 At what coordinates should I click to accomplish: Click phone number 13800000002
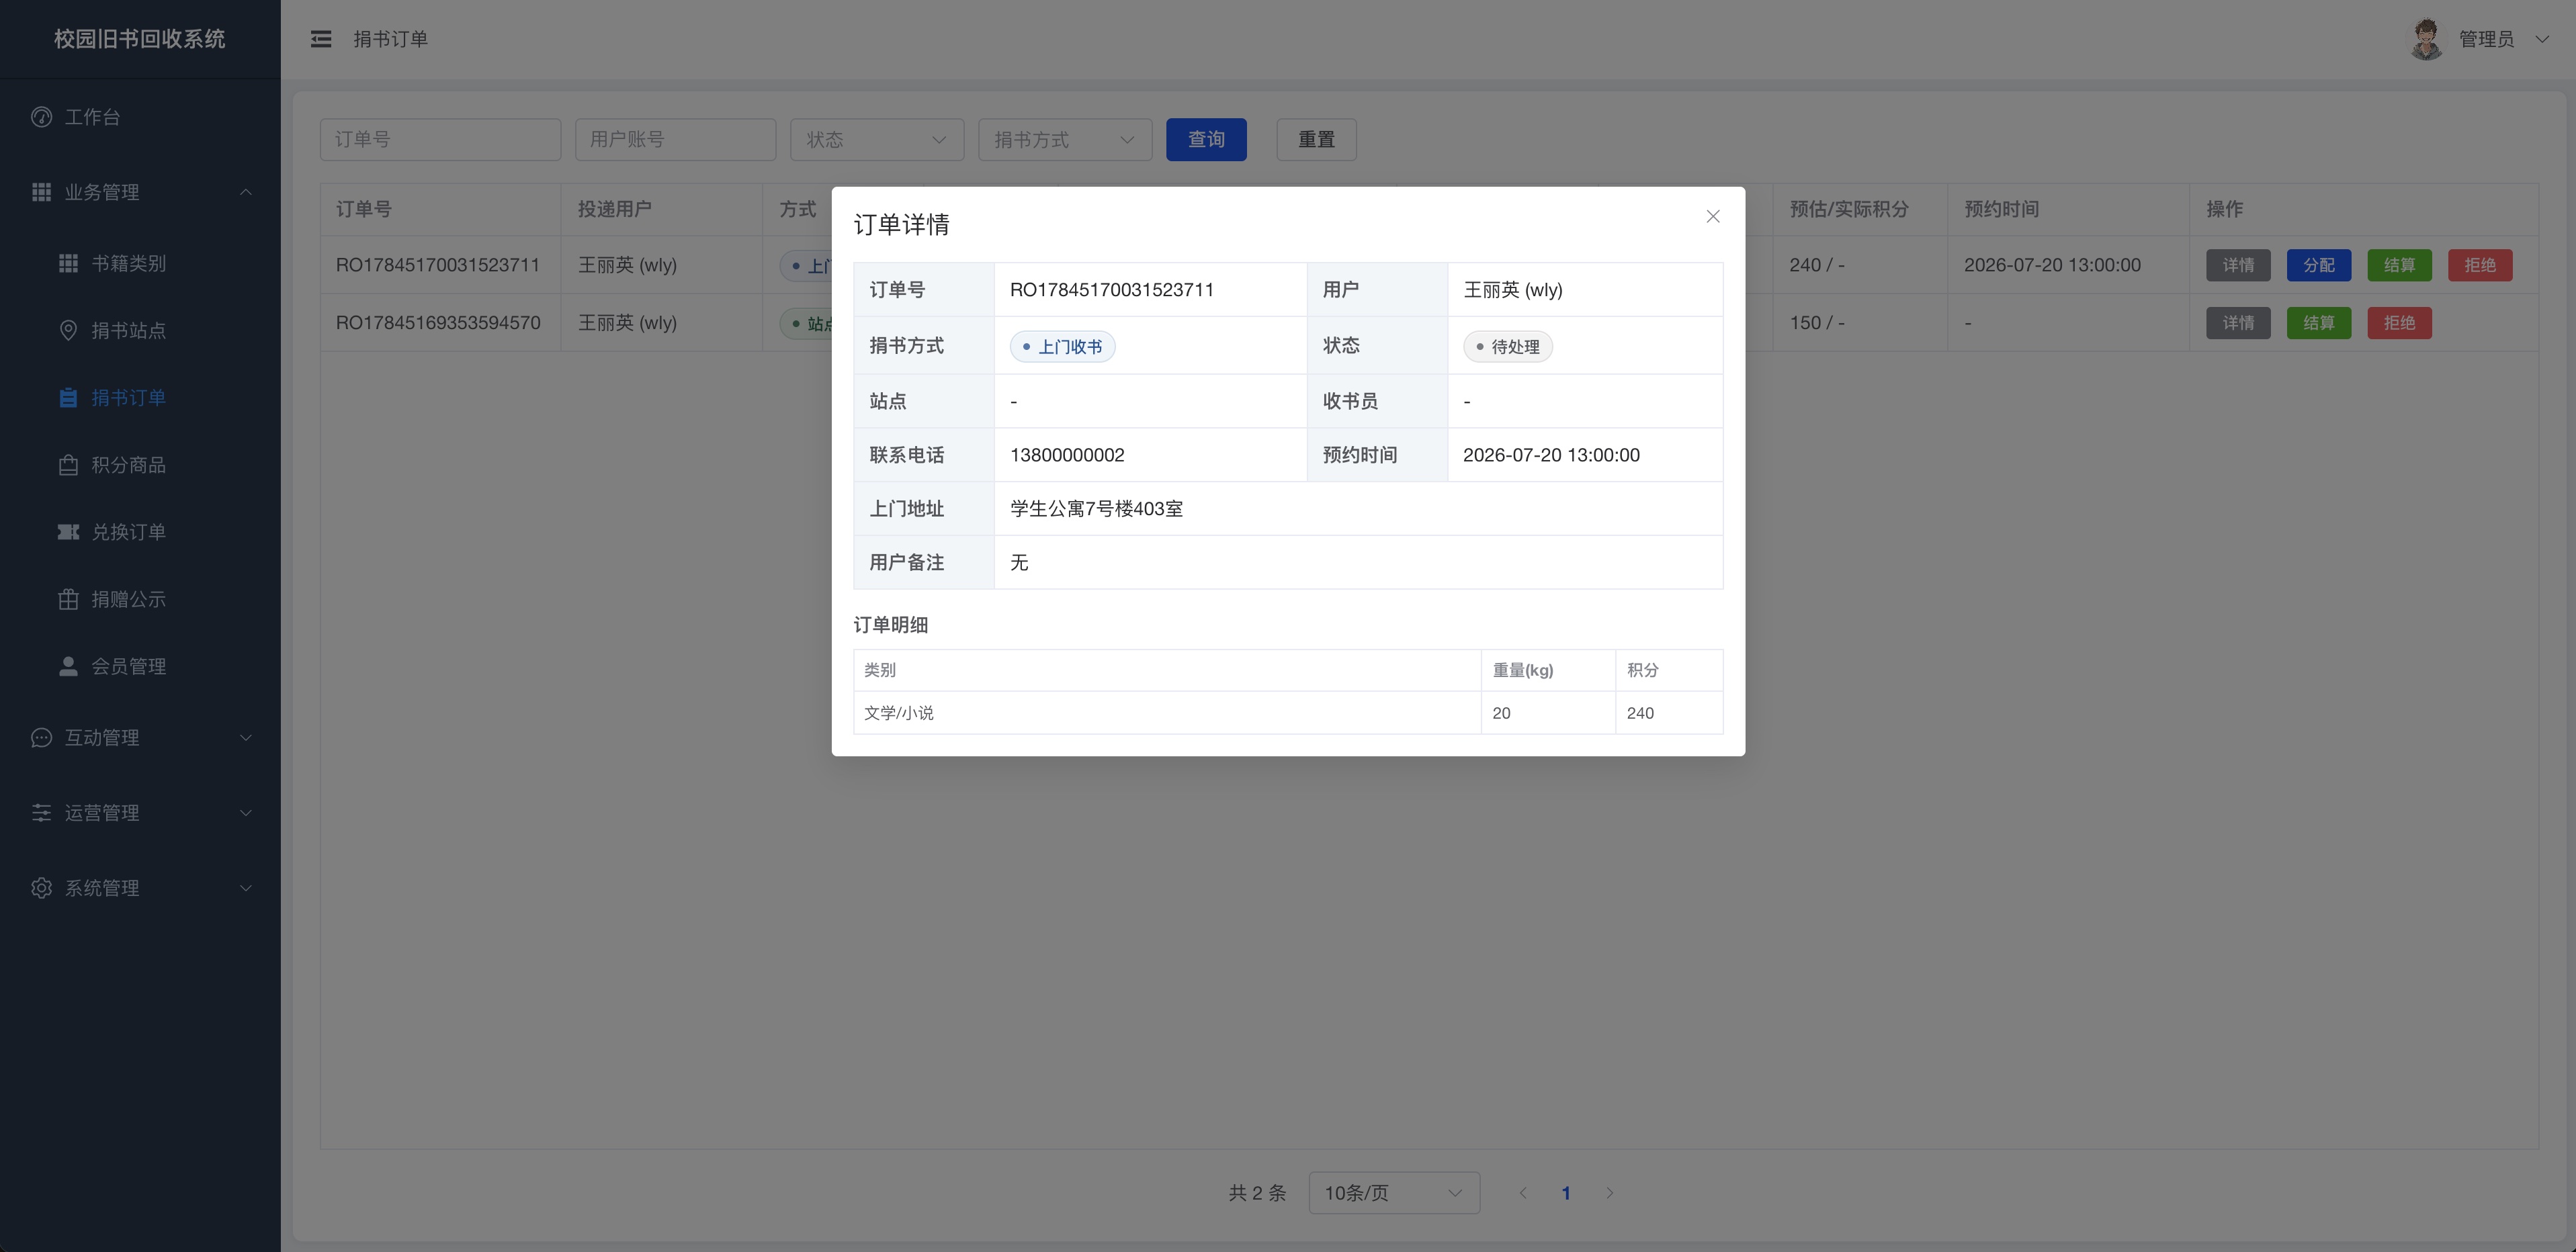tap(1067, 455)
